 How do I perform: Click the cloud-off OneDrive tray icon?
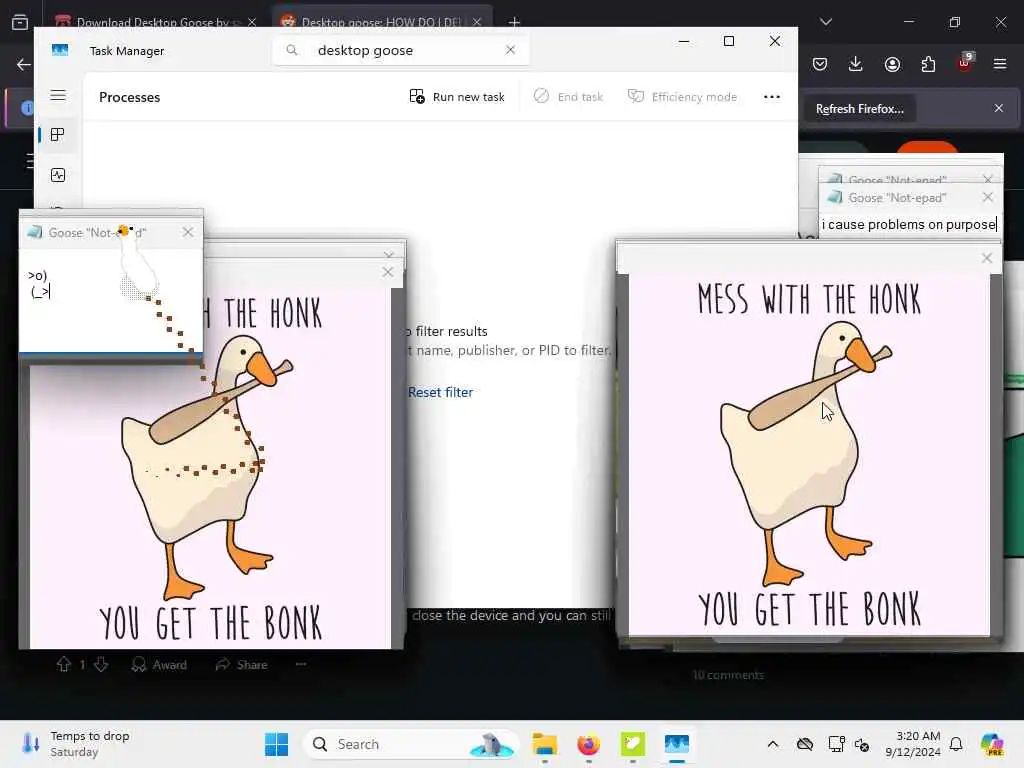(x=805, y=744)
